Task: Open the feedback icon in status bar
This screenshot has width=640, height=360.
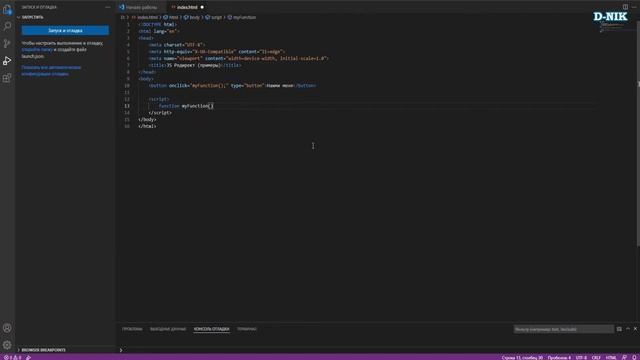Action: tap(624, 358)
